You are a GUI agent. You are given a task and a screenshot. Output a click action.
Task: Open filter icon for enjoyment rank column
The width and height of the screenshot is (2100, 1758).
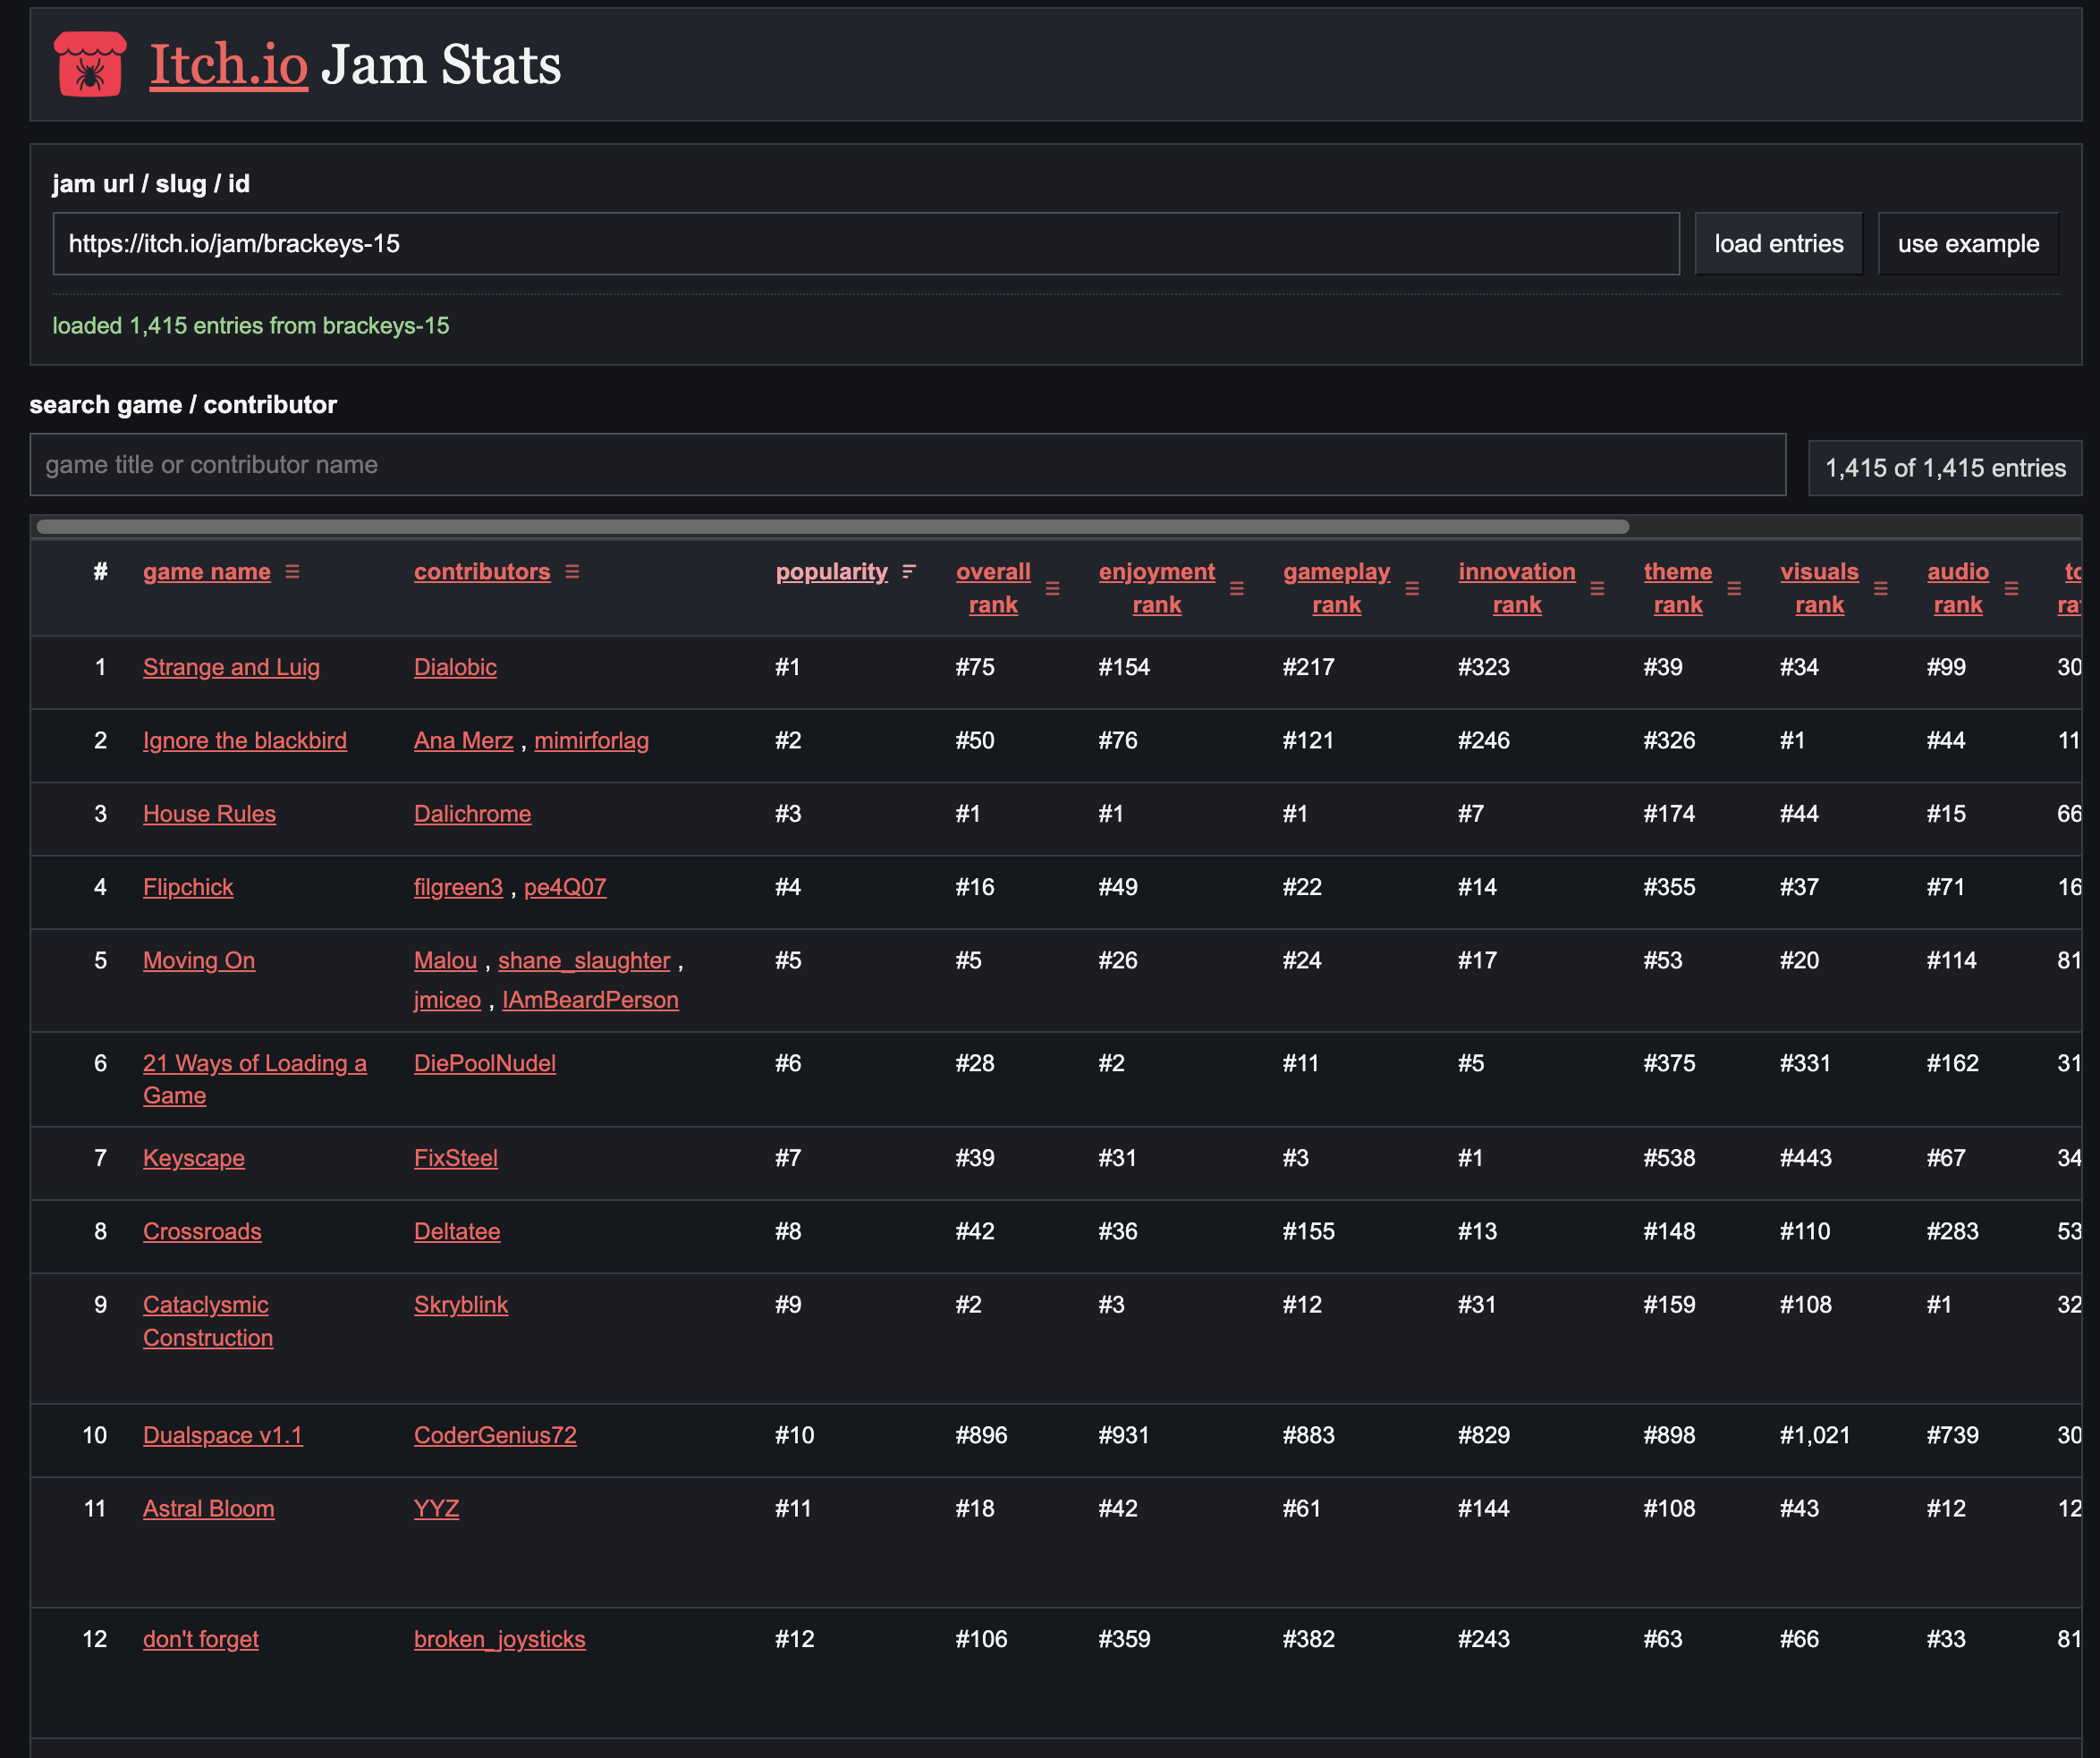1236,589
